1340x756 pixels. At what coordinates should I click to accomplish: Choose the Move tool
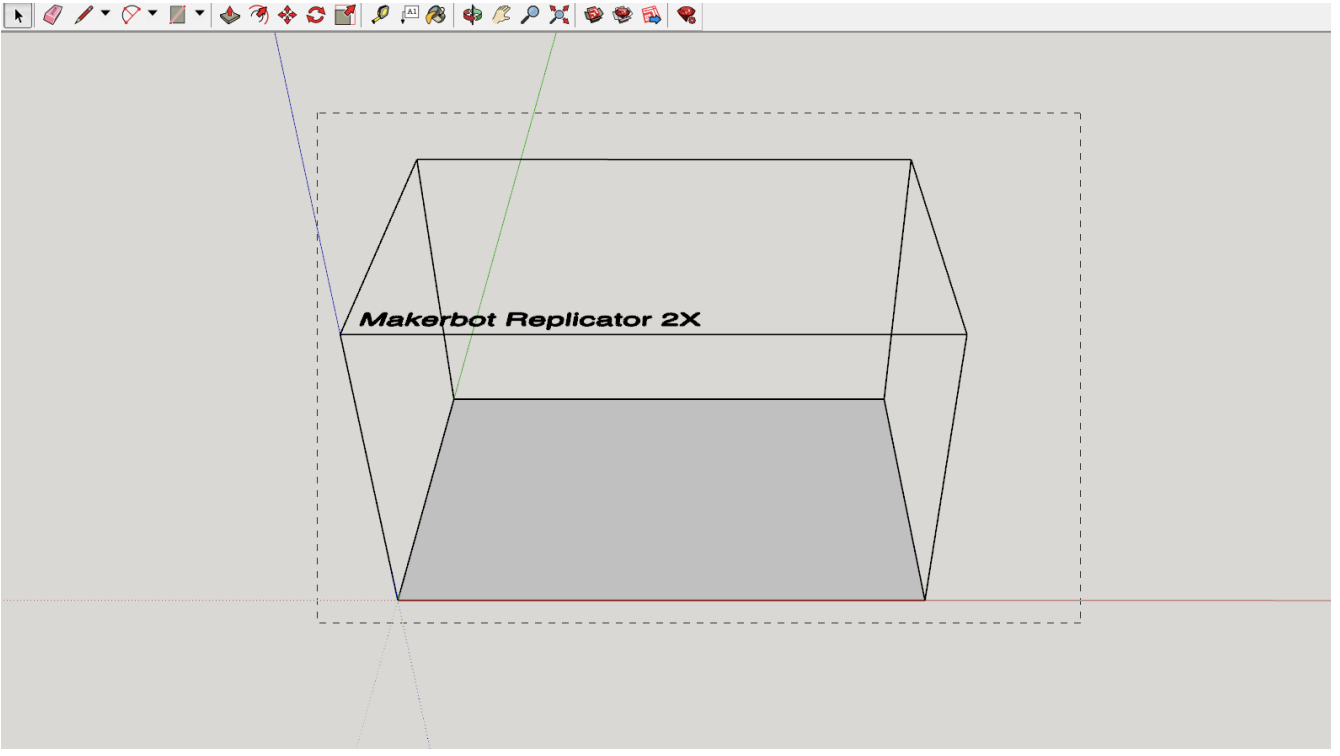tap(287, 15)
